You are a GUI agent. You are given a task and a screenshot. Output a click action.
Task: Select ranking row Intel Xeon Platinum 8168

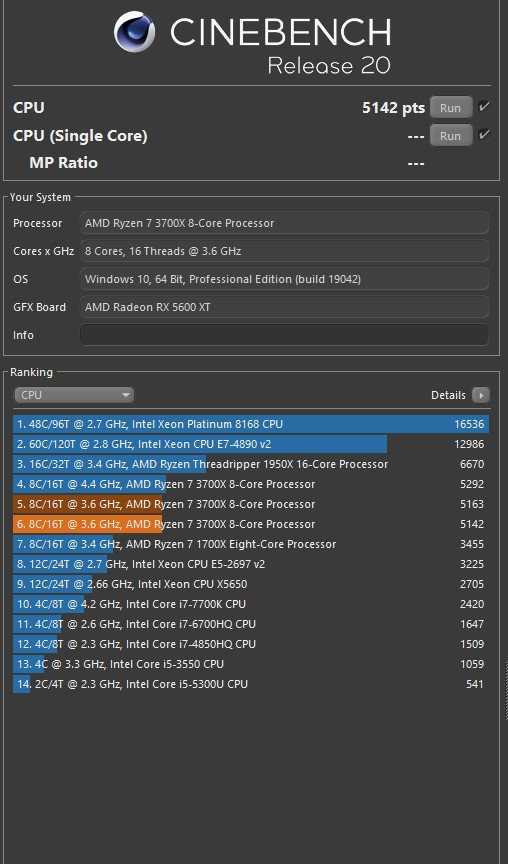pos(251,424)
